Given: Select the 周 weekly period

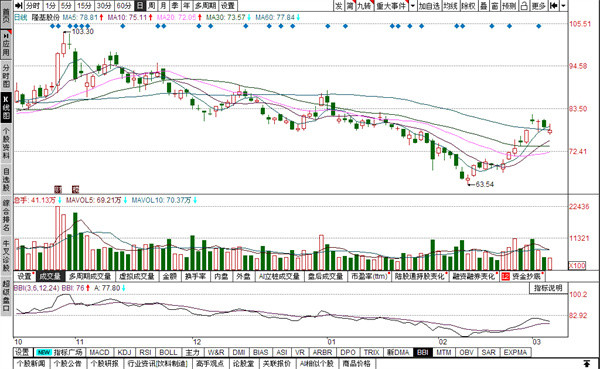Looking at the screenshot, I should click(152, 6).
